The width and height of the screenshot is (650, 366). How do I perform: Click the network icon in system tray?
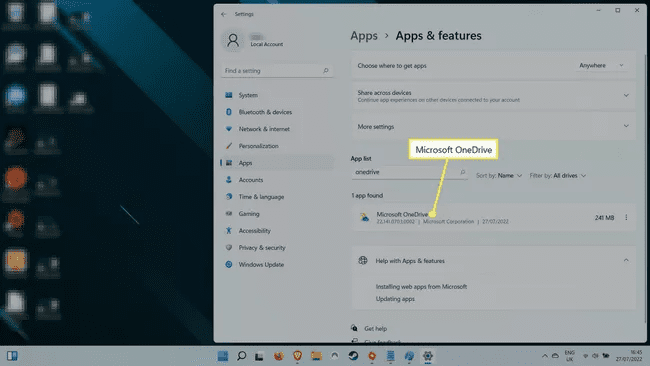coord(585,356)
